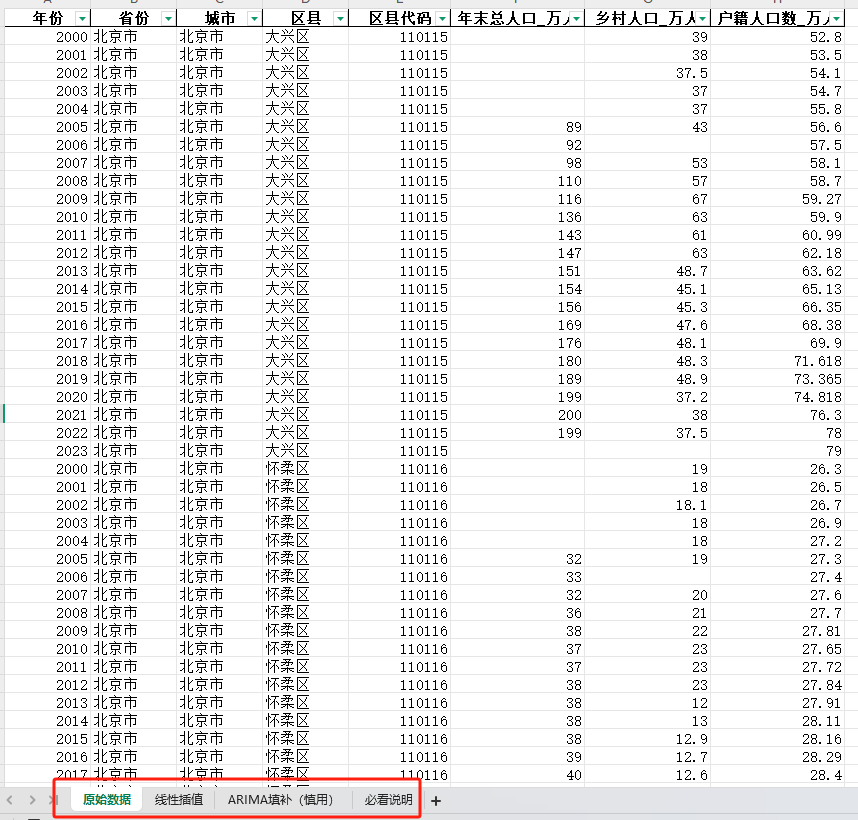
Task: Select the cell with value 66.35
Action: [x=777, y=307]
